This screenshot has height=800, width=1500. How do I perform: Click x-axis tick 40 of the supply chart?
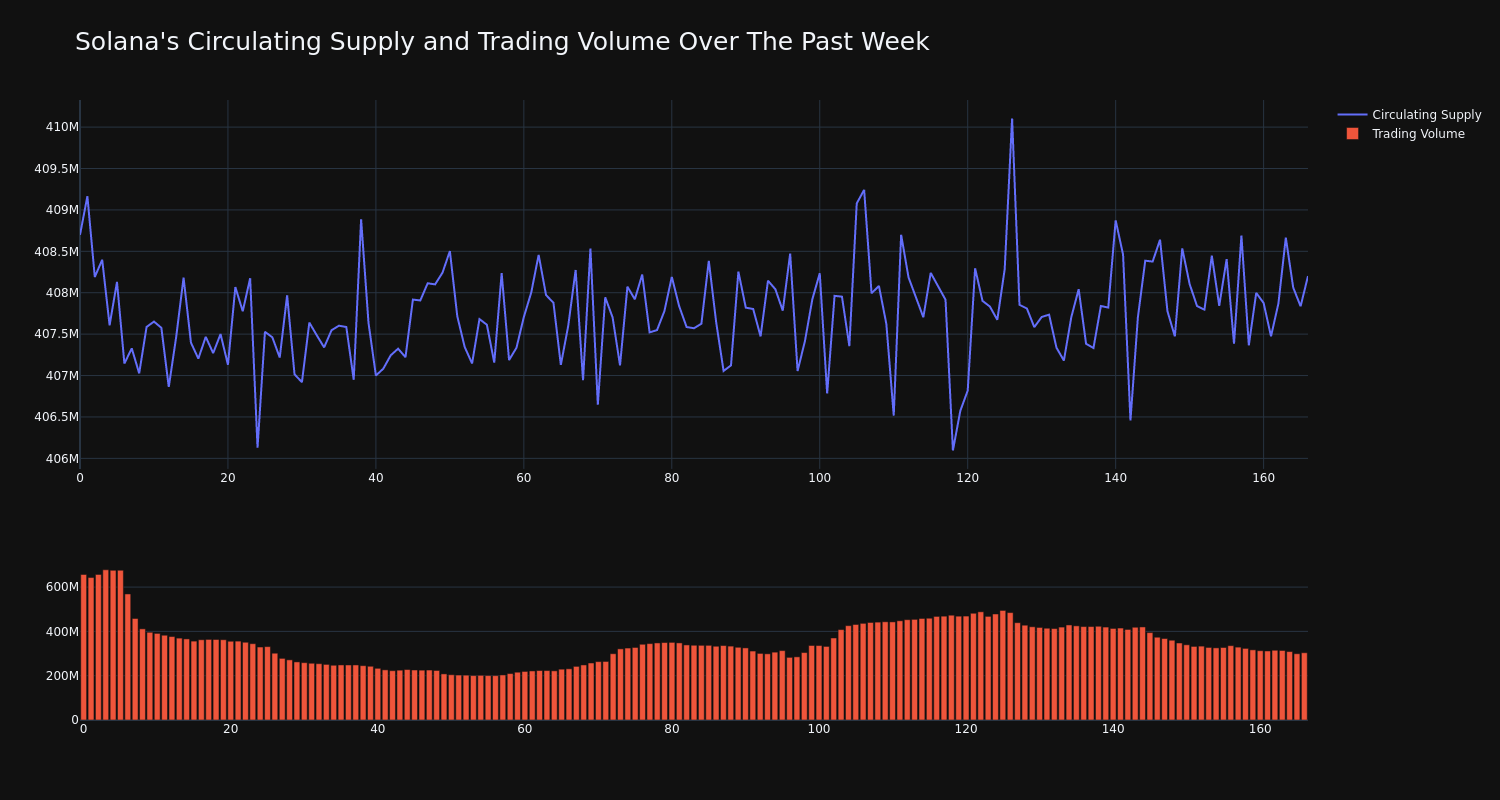(376, 478)
